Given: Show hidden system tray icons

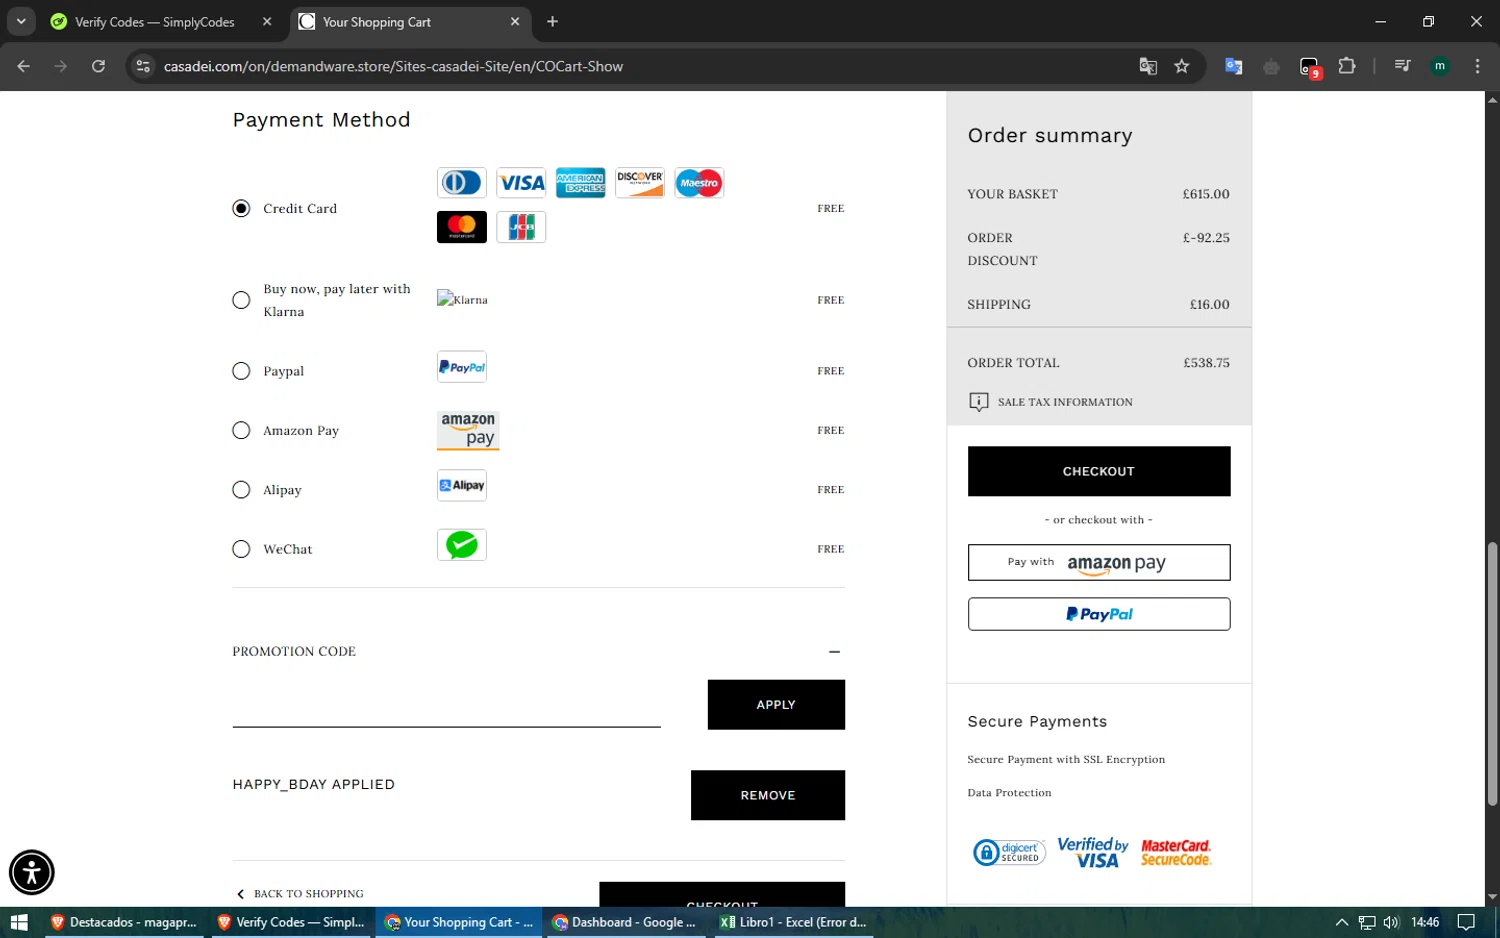Looking at the screenshot, I should (1342, 922).
